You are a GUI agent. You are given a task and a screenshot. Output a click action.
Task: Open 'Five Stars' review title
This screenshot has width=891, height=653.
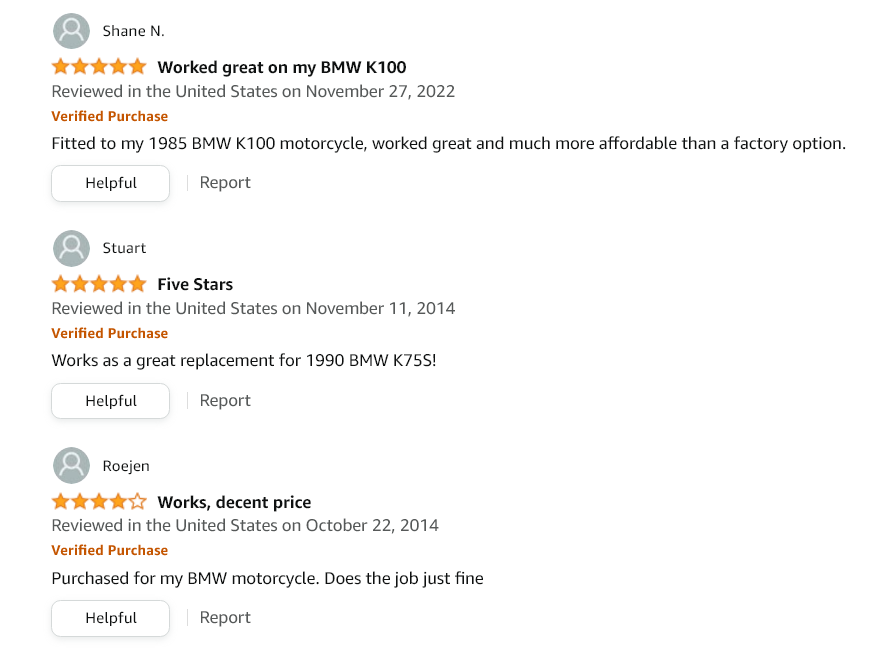(195, 284)
